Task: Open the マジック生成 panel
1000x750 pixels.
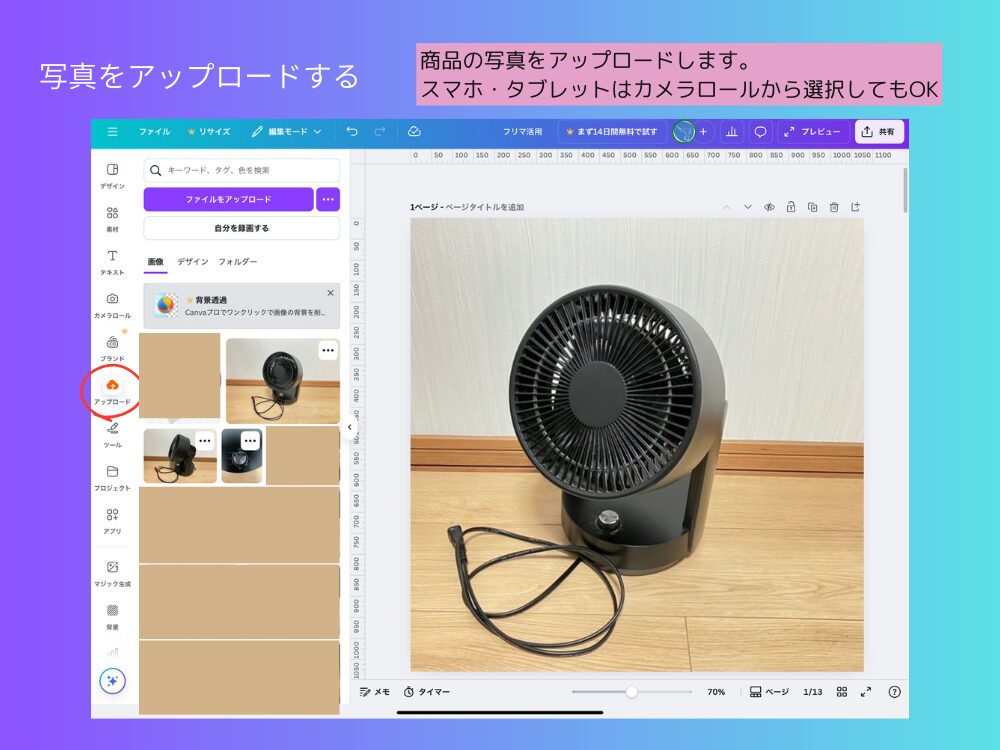Action: click(113, 570)
